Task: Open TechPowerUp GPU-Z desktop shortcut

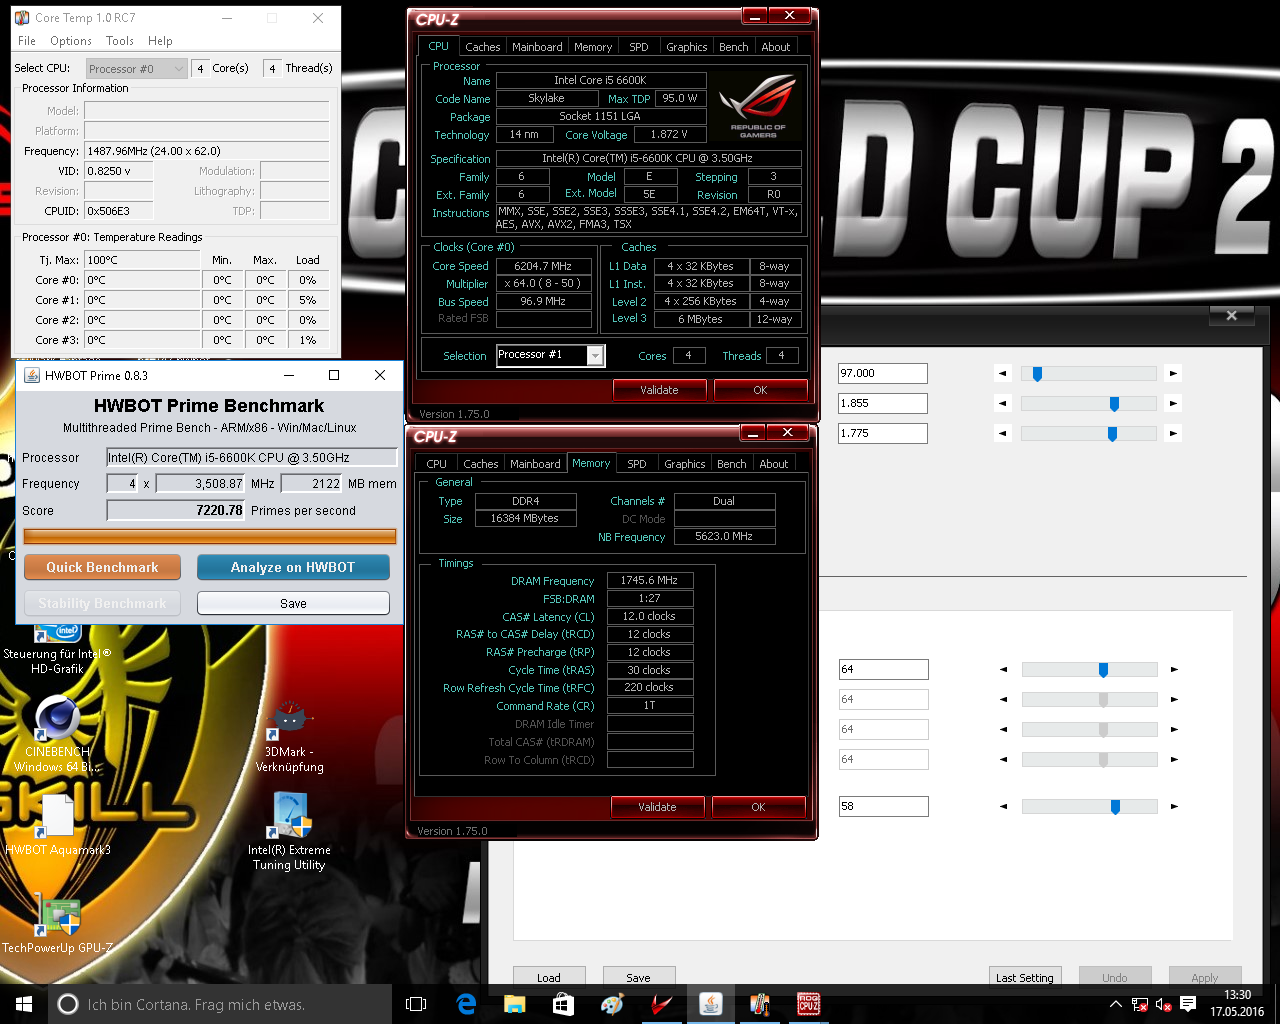Action: click(58, 925)
